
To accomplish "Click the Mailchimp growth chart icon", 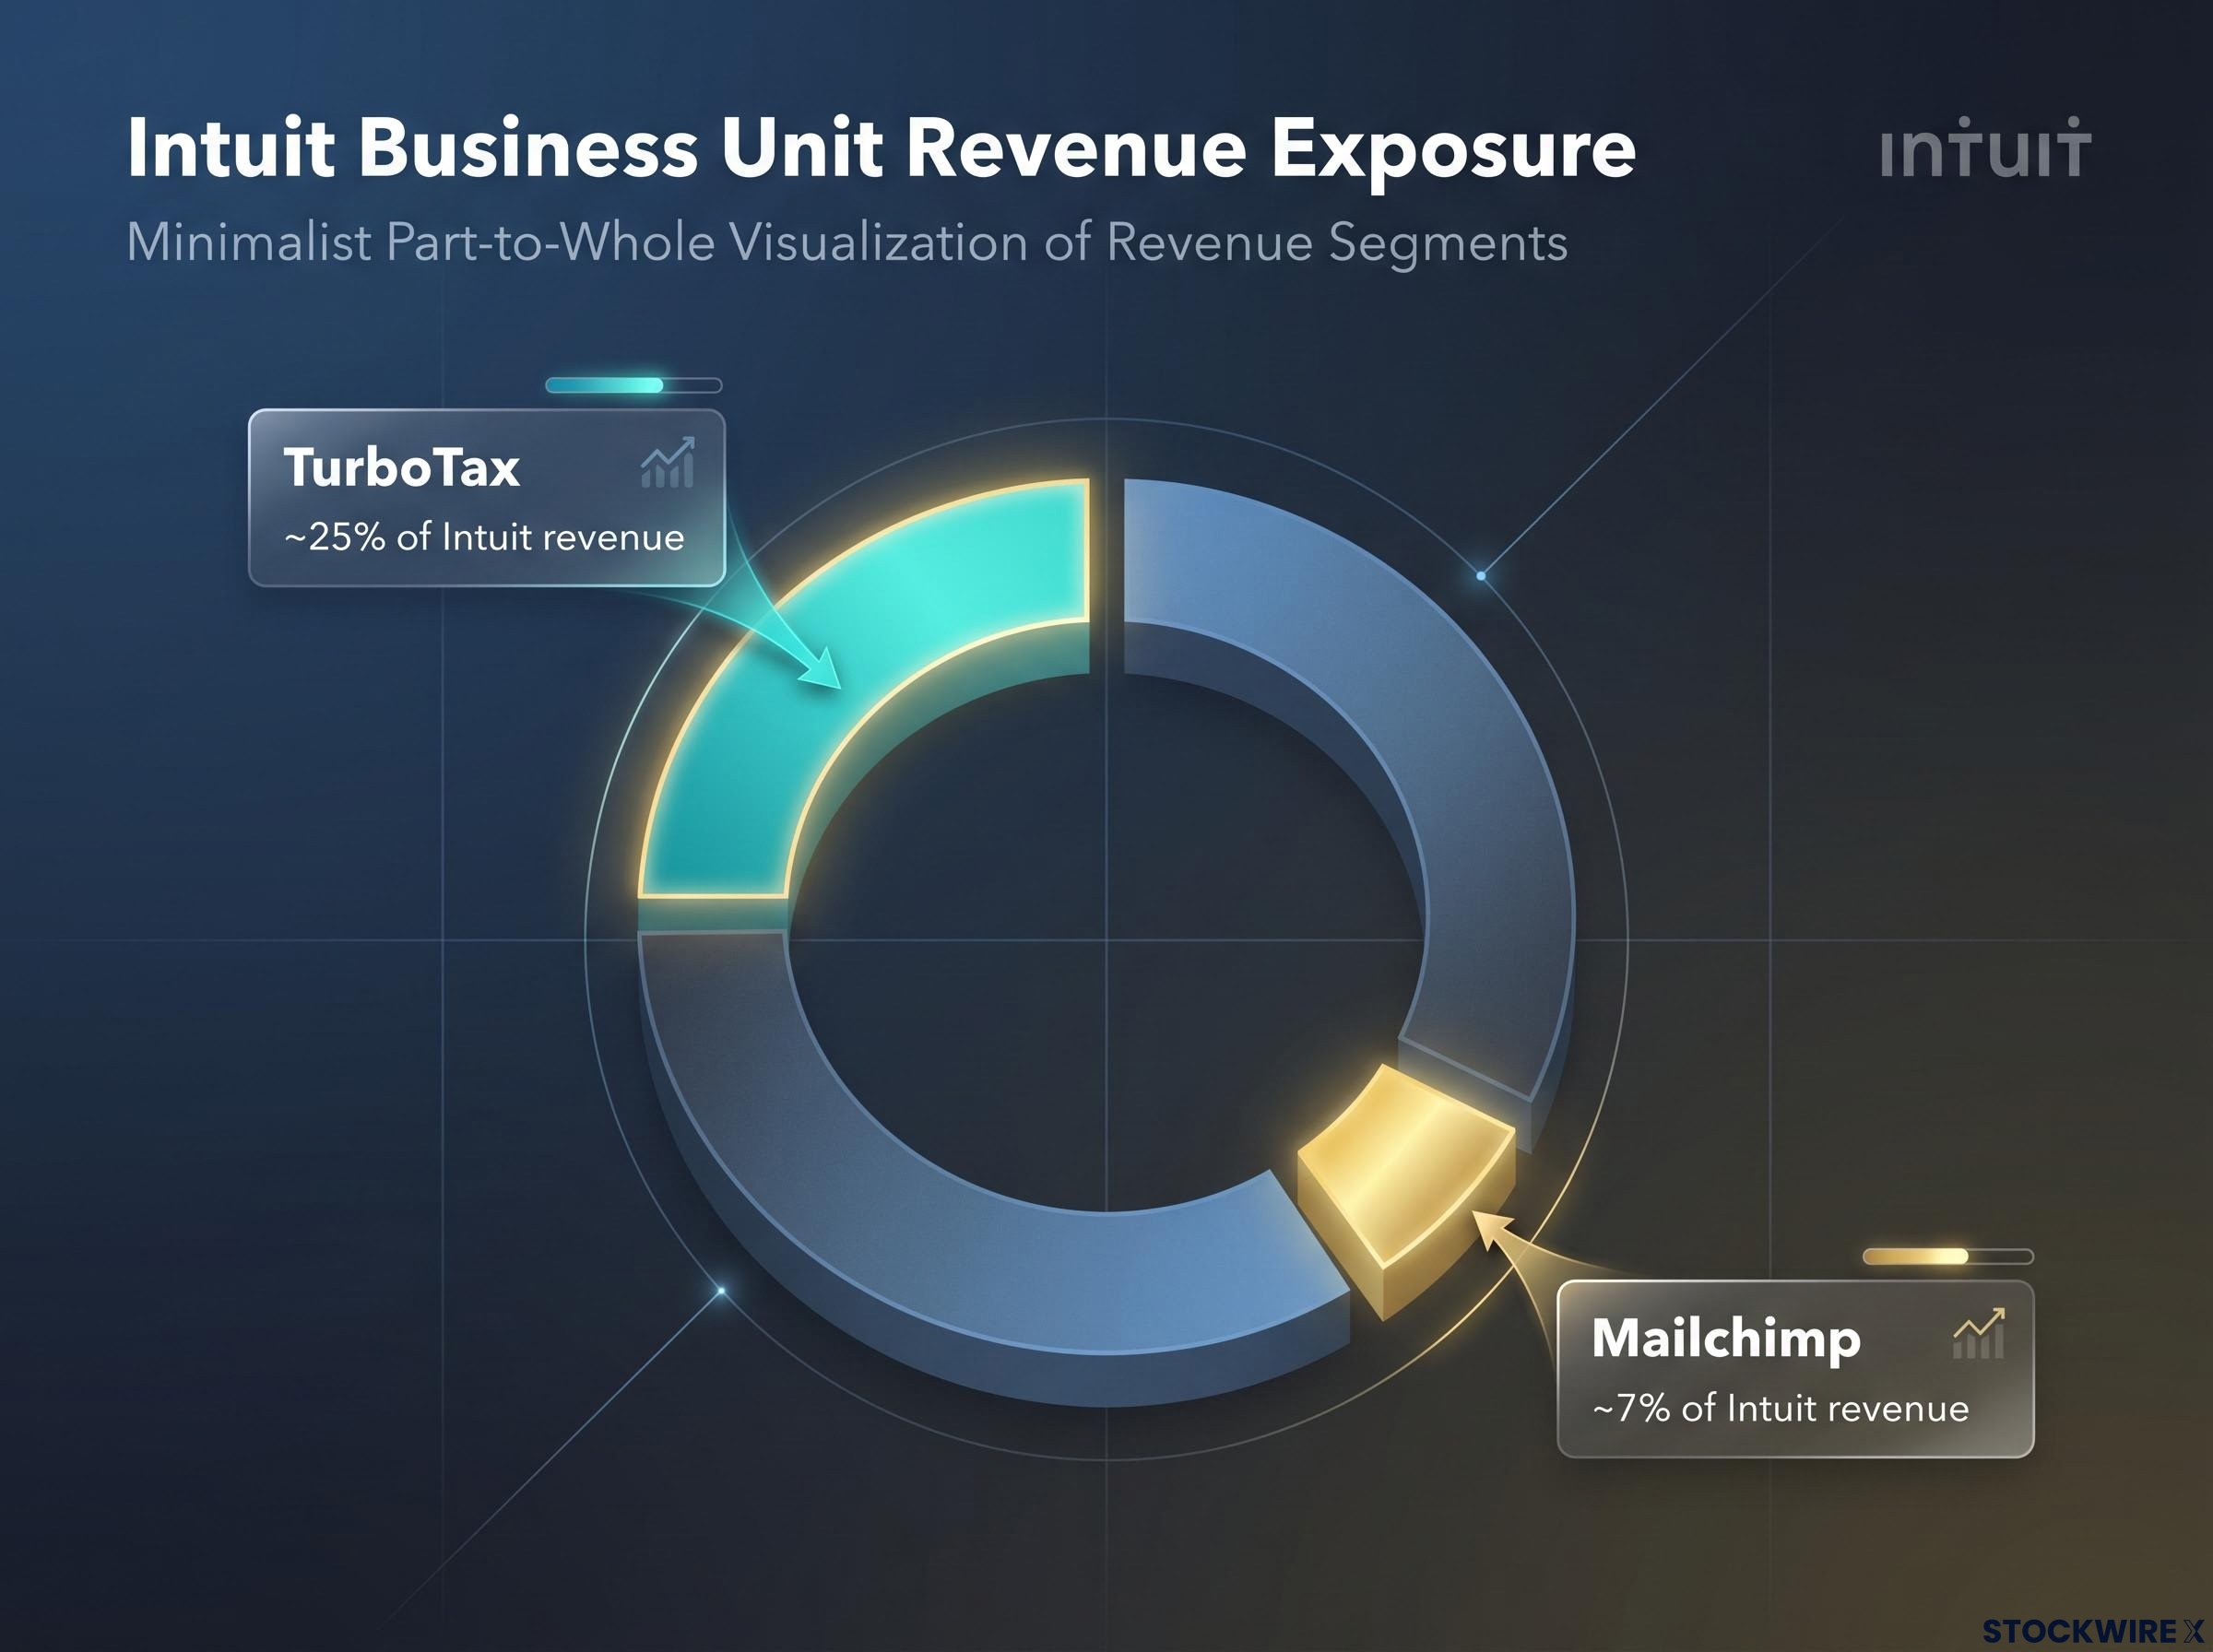I will (x=1979, y=1333).
